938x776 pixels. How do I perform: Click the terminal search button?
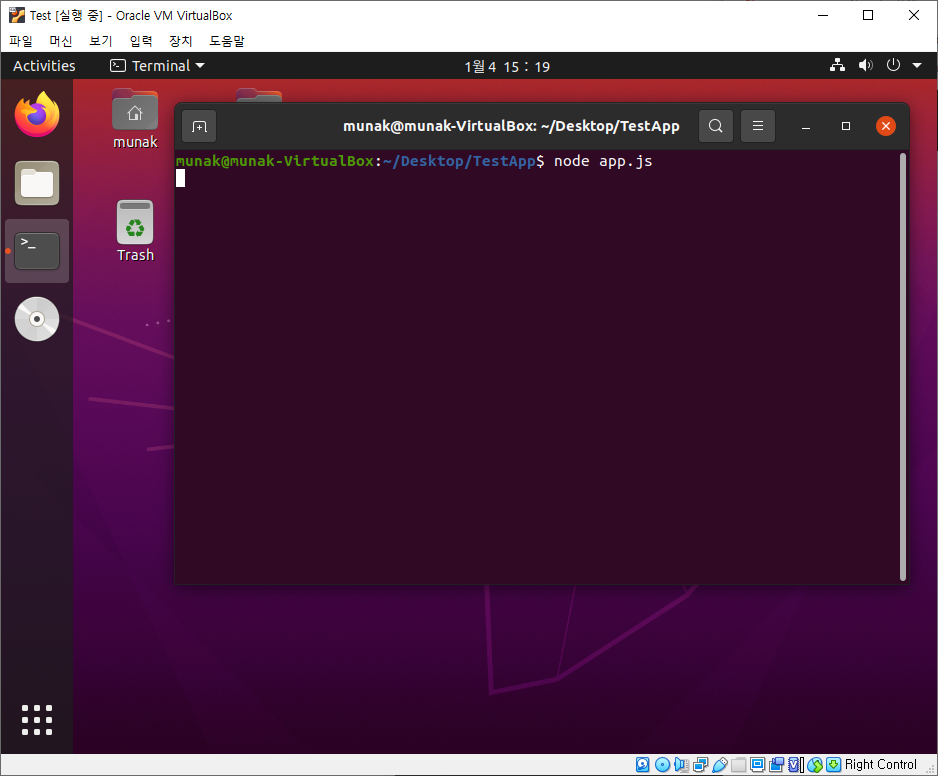pyautogui.click(x=715, y=126)
